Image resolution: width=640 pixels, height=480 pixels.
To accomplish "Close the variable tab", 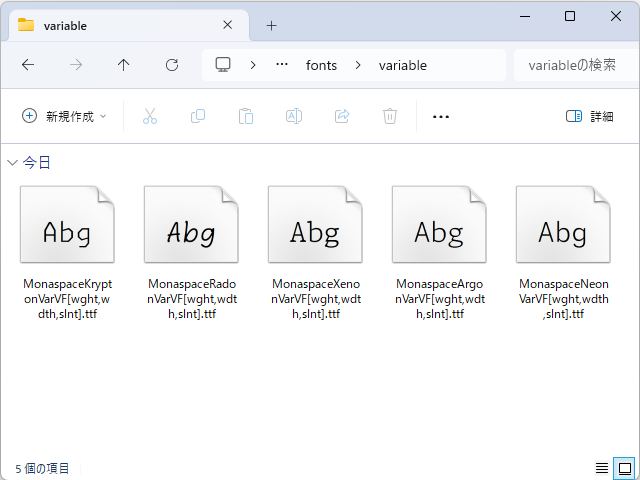I will tap(227, 25).
